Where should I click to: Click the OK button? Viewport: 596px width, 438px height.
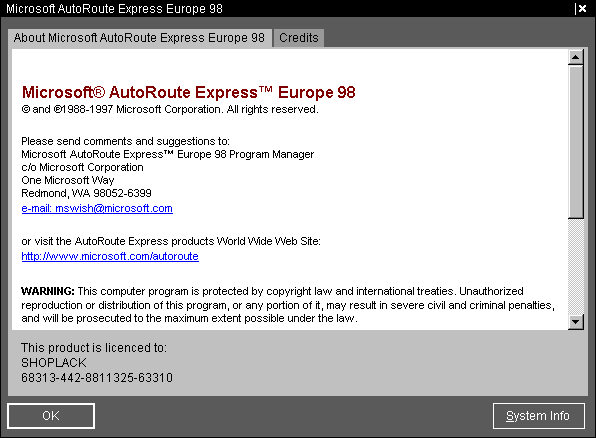tap(51, 416)
